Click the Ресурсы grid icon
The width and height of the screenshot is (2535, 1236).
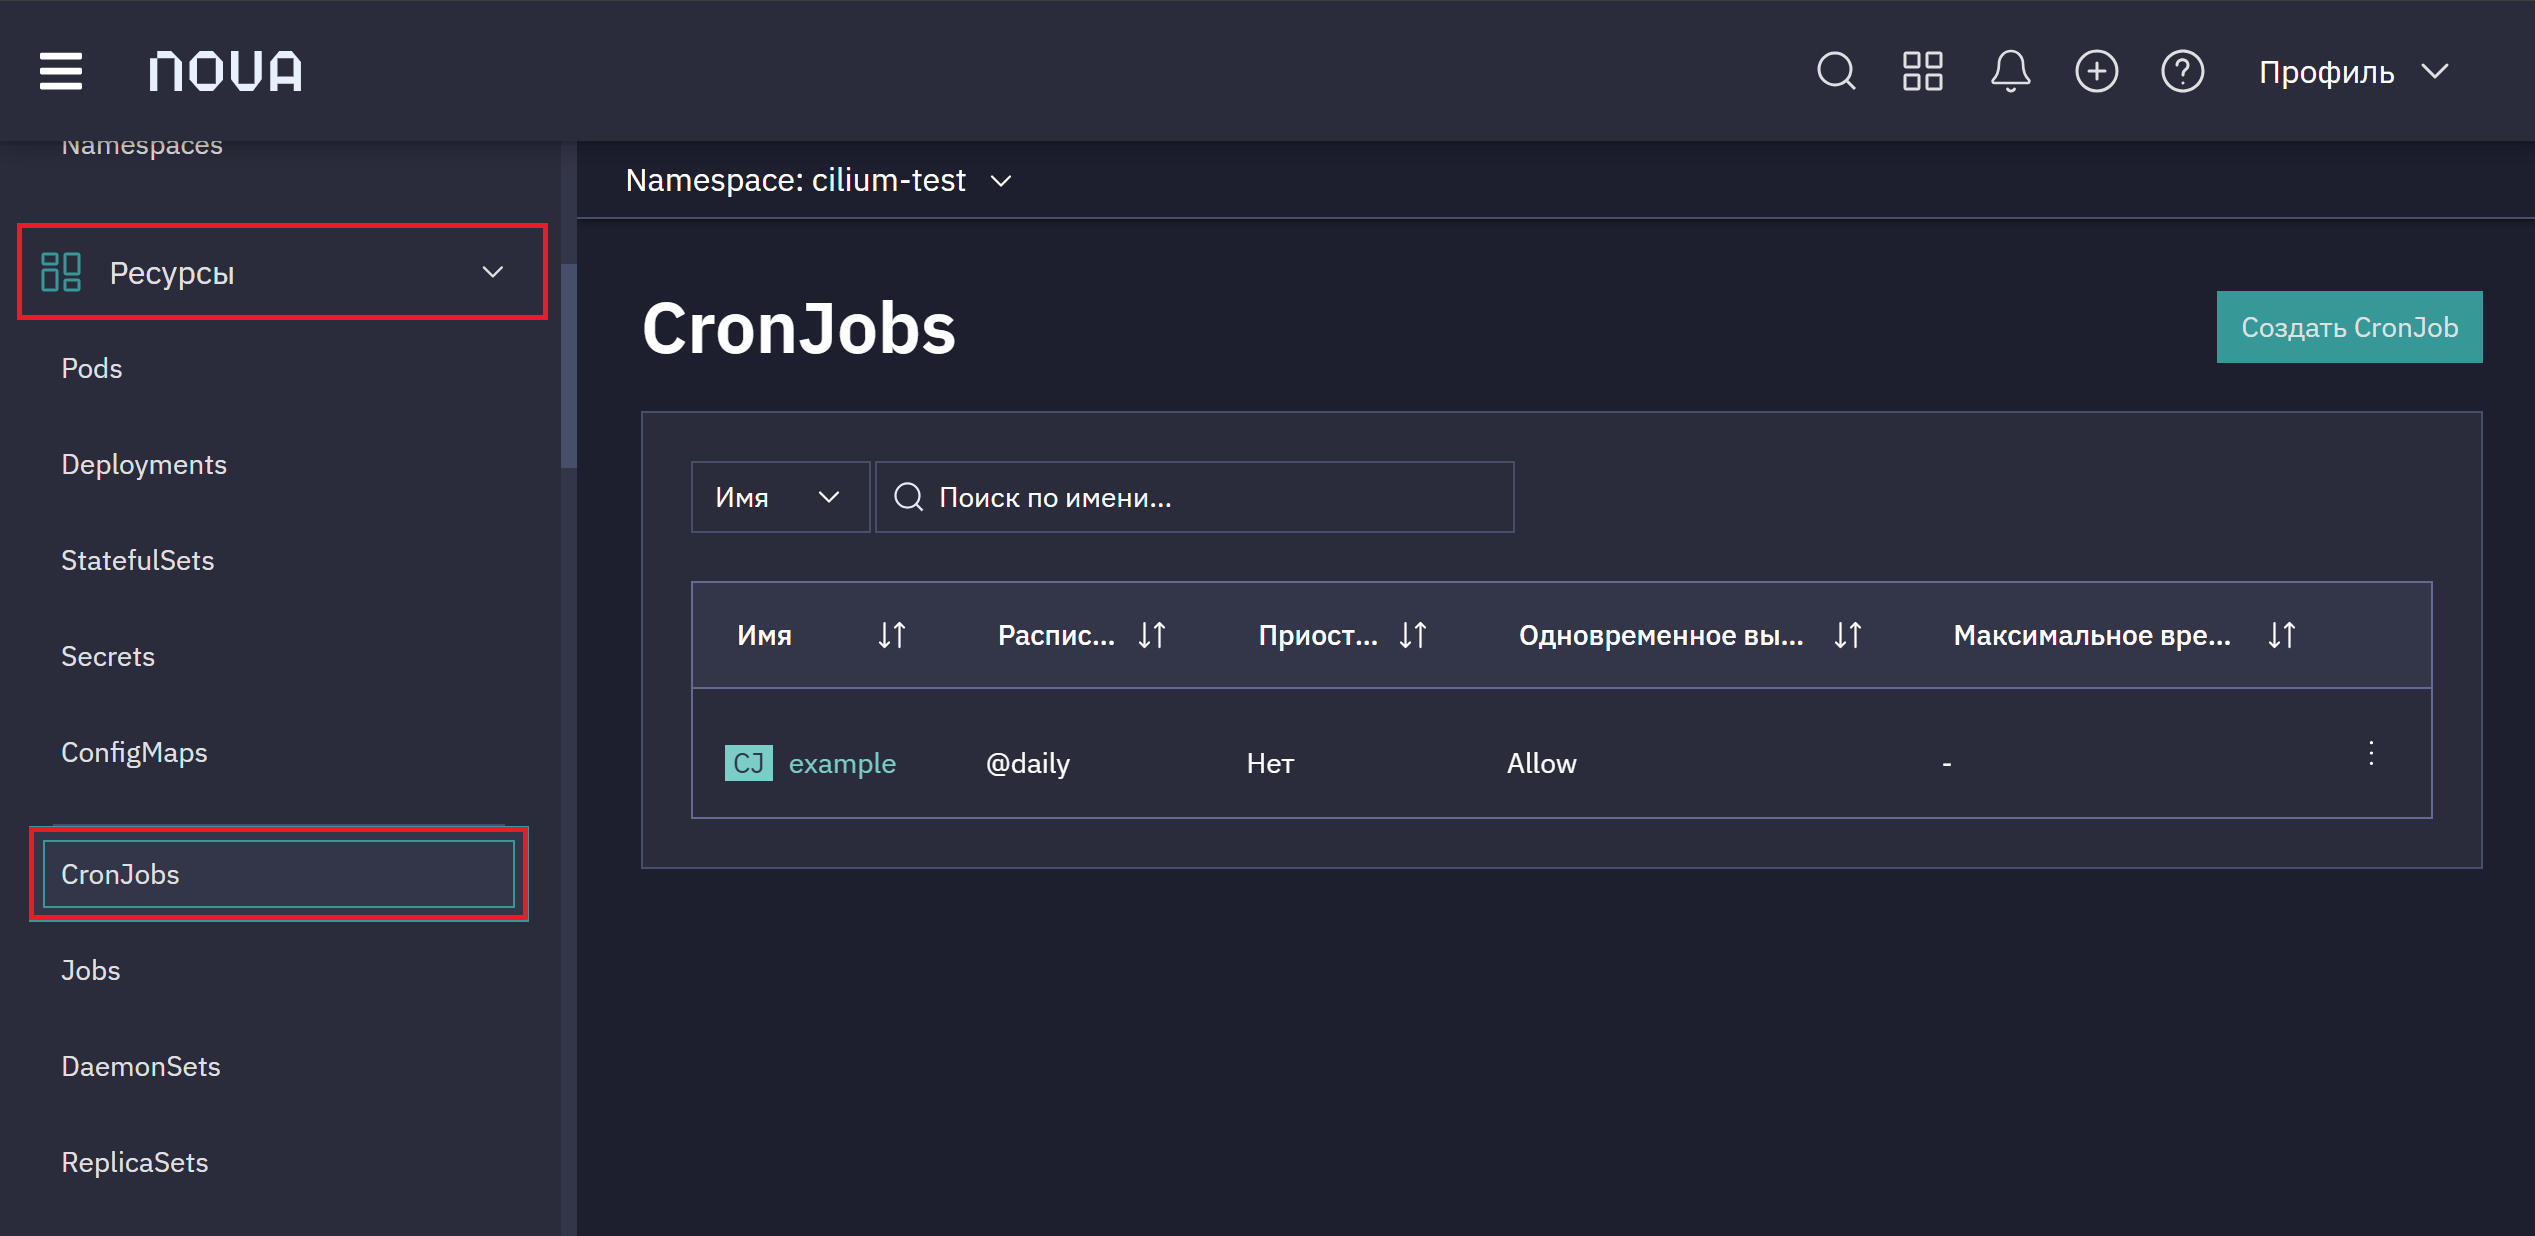tap(61, 272)
